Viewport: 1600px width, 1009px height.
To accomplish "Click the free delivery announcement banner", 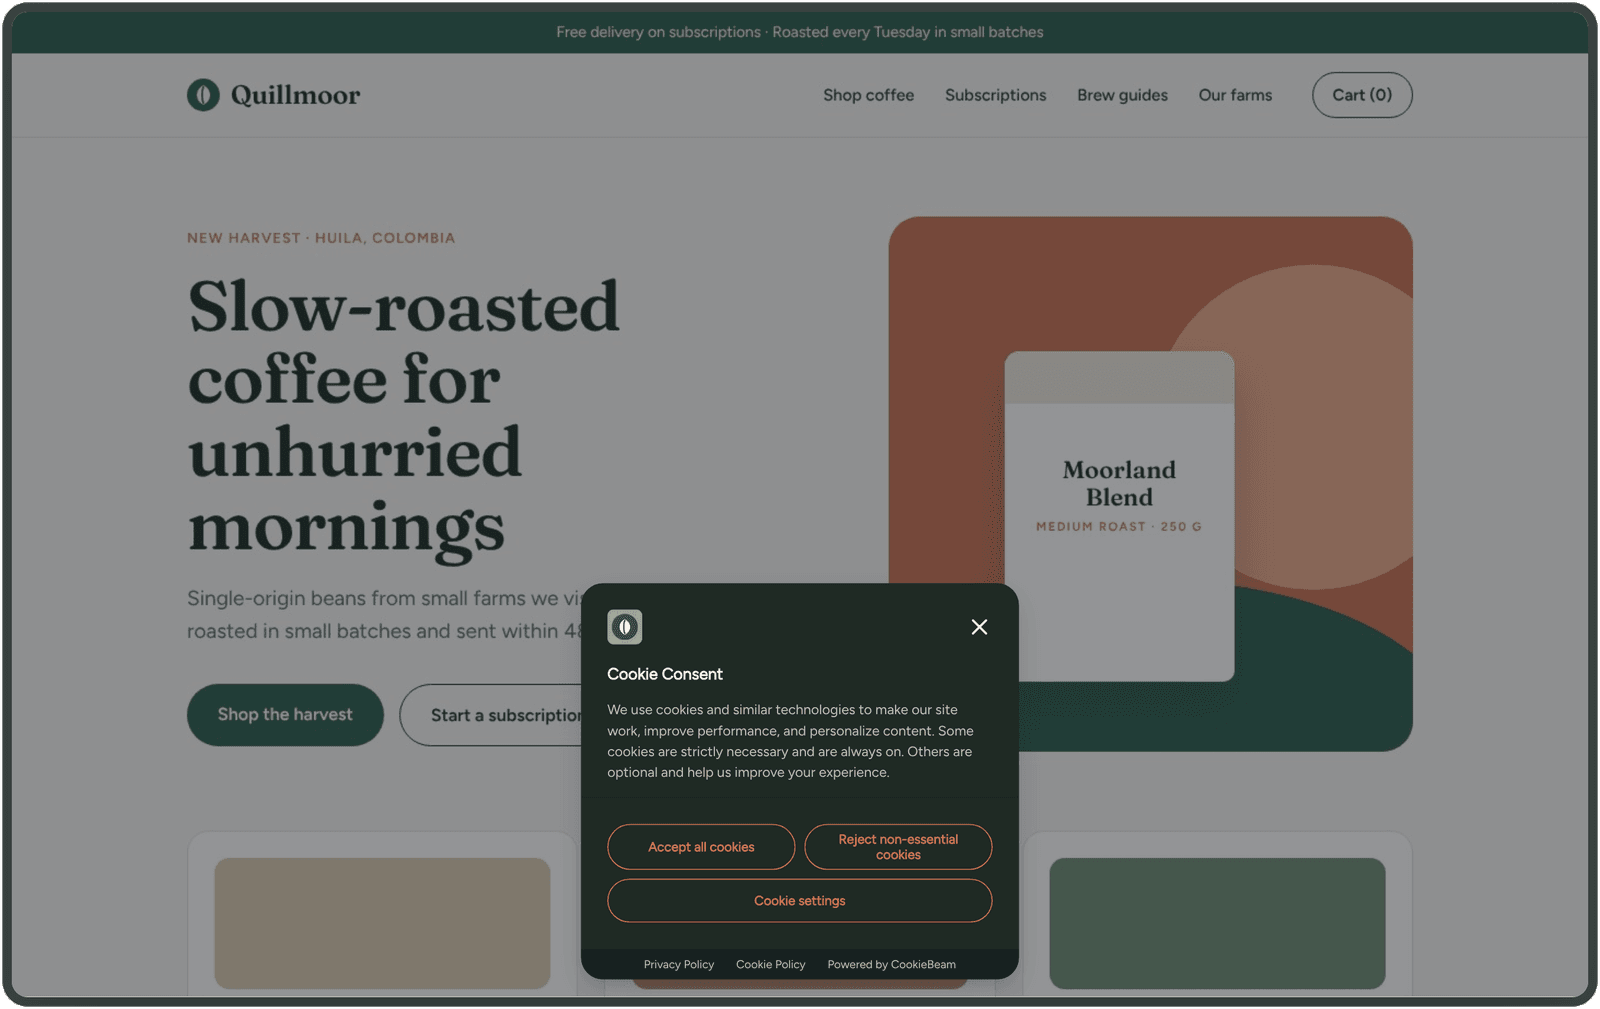I will (x=800, y=32).
